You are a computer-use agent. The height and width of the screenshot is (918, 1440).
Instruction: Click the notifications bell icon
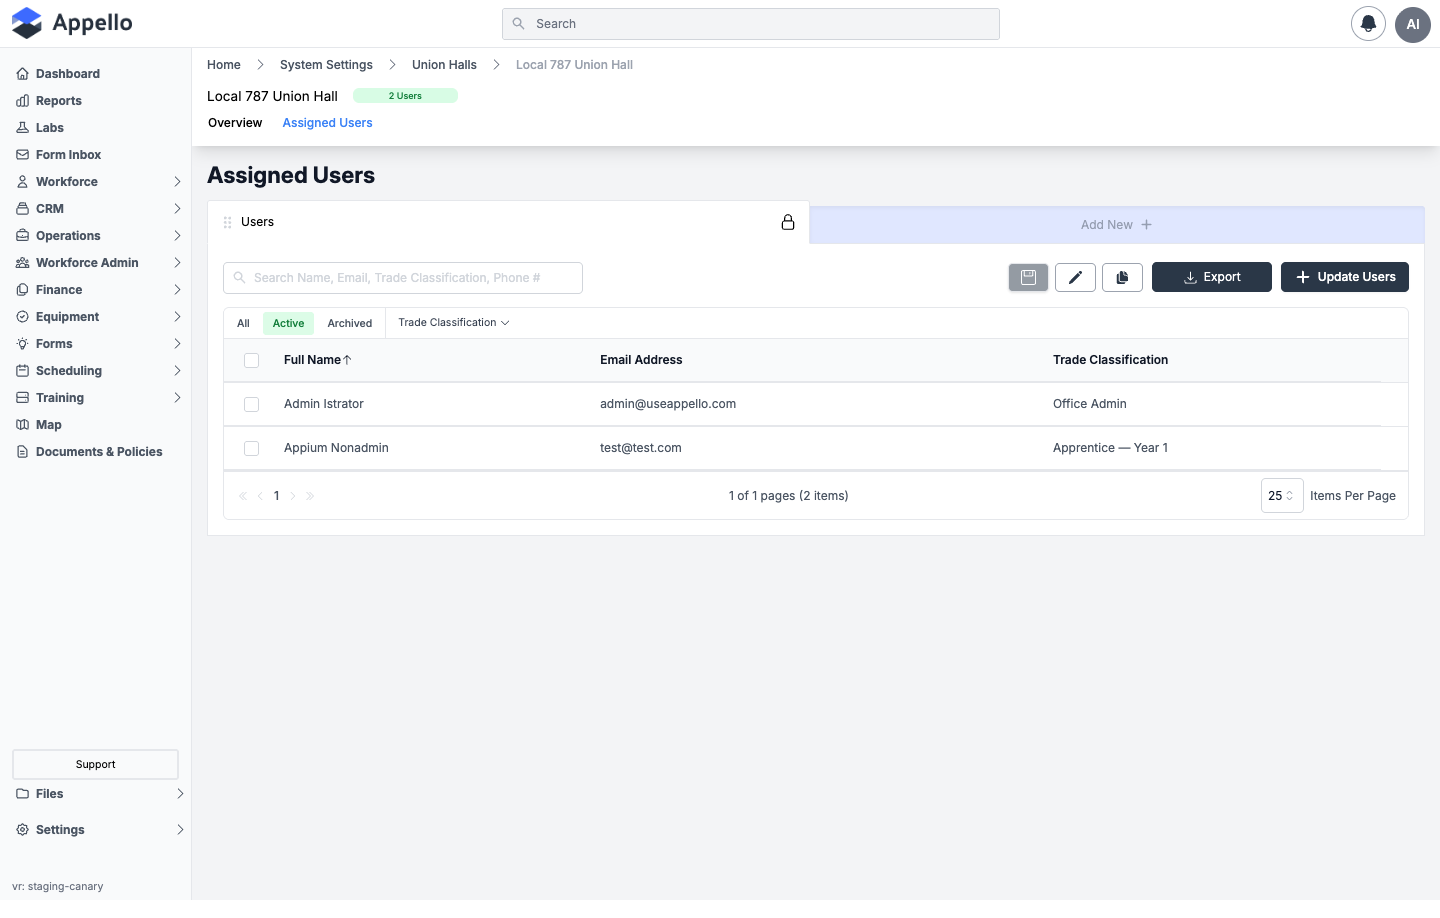tap(1368, 24)
